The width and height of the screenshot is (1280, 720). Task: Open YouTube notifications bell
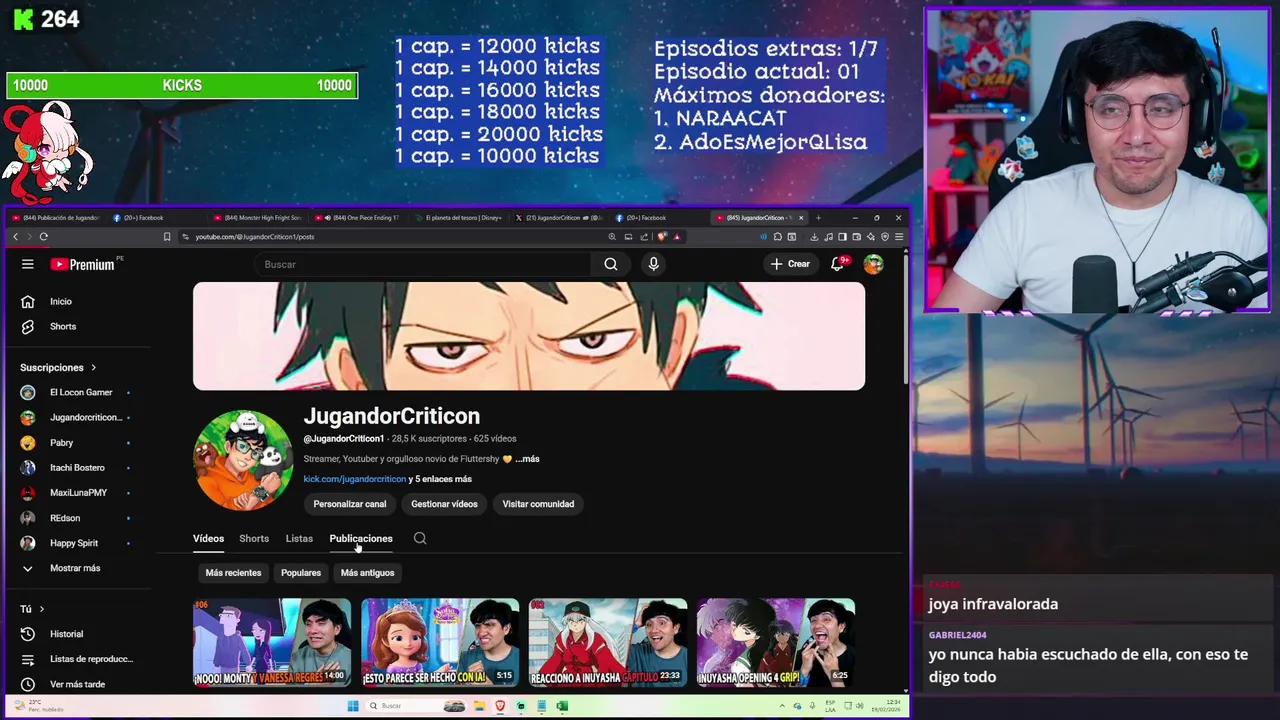[838, 264]
